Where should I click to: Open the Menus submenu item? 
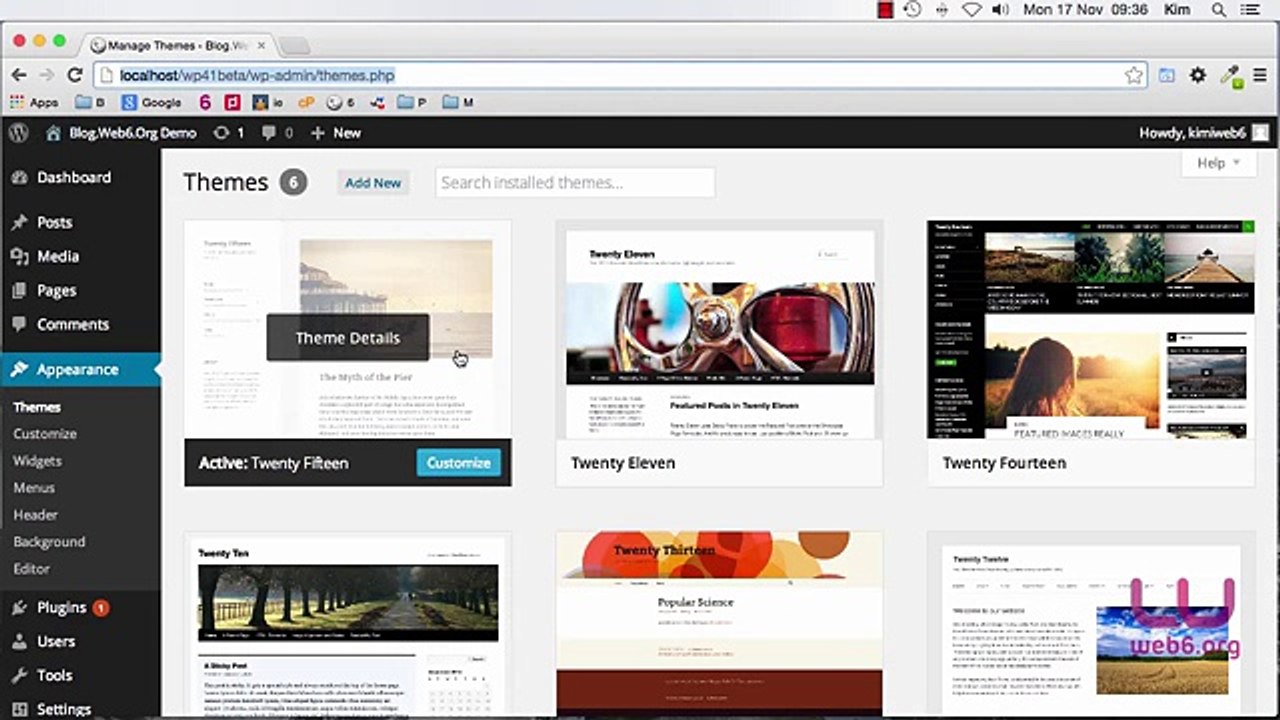34,488
